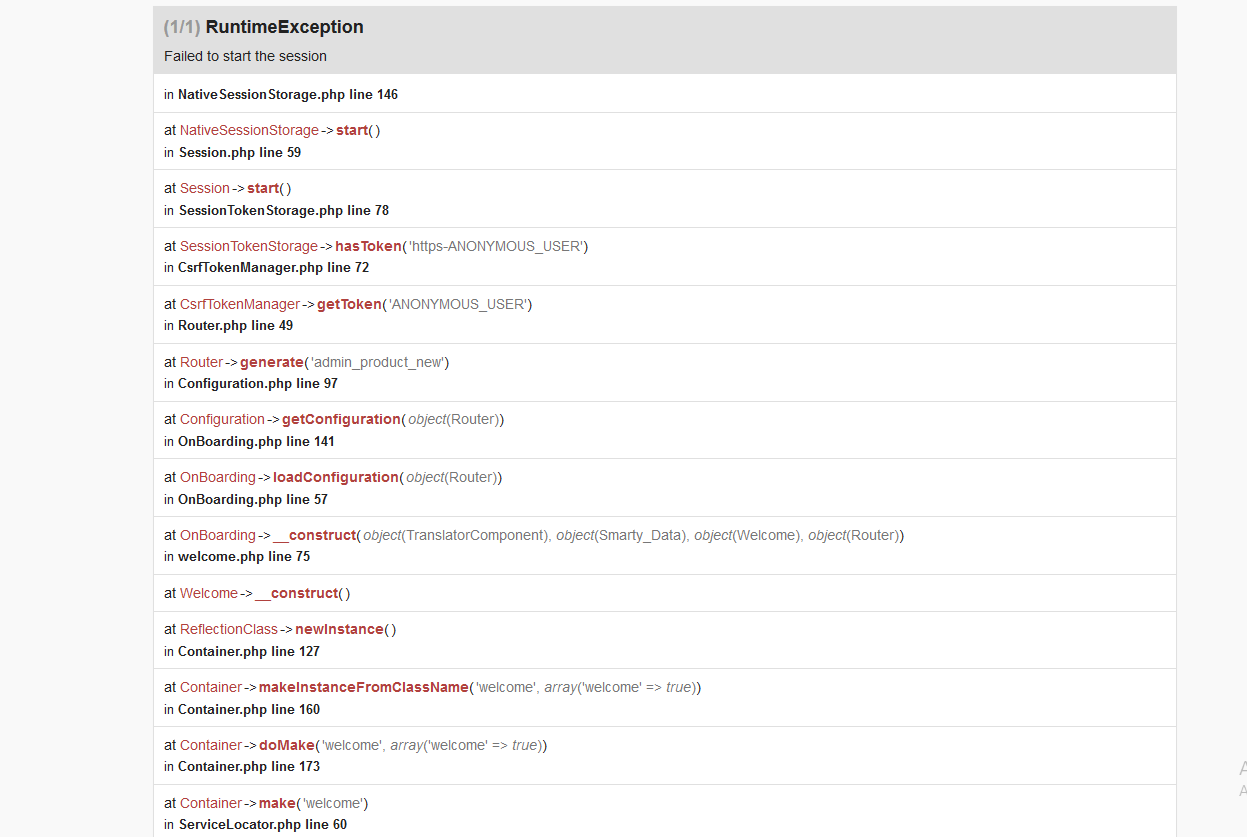Click the getToken method name
The height and width of the screenshot is (837, 1247).
(349, 304)
